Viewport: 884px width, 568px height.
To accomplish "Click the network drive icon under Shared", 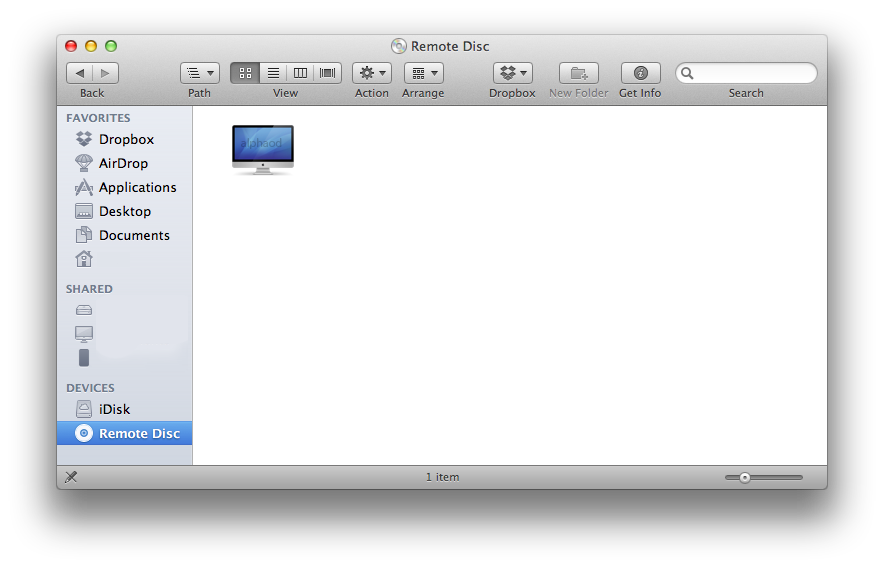I will (84, 310).
